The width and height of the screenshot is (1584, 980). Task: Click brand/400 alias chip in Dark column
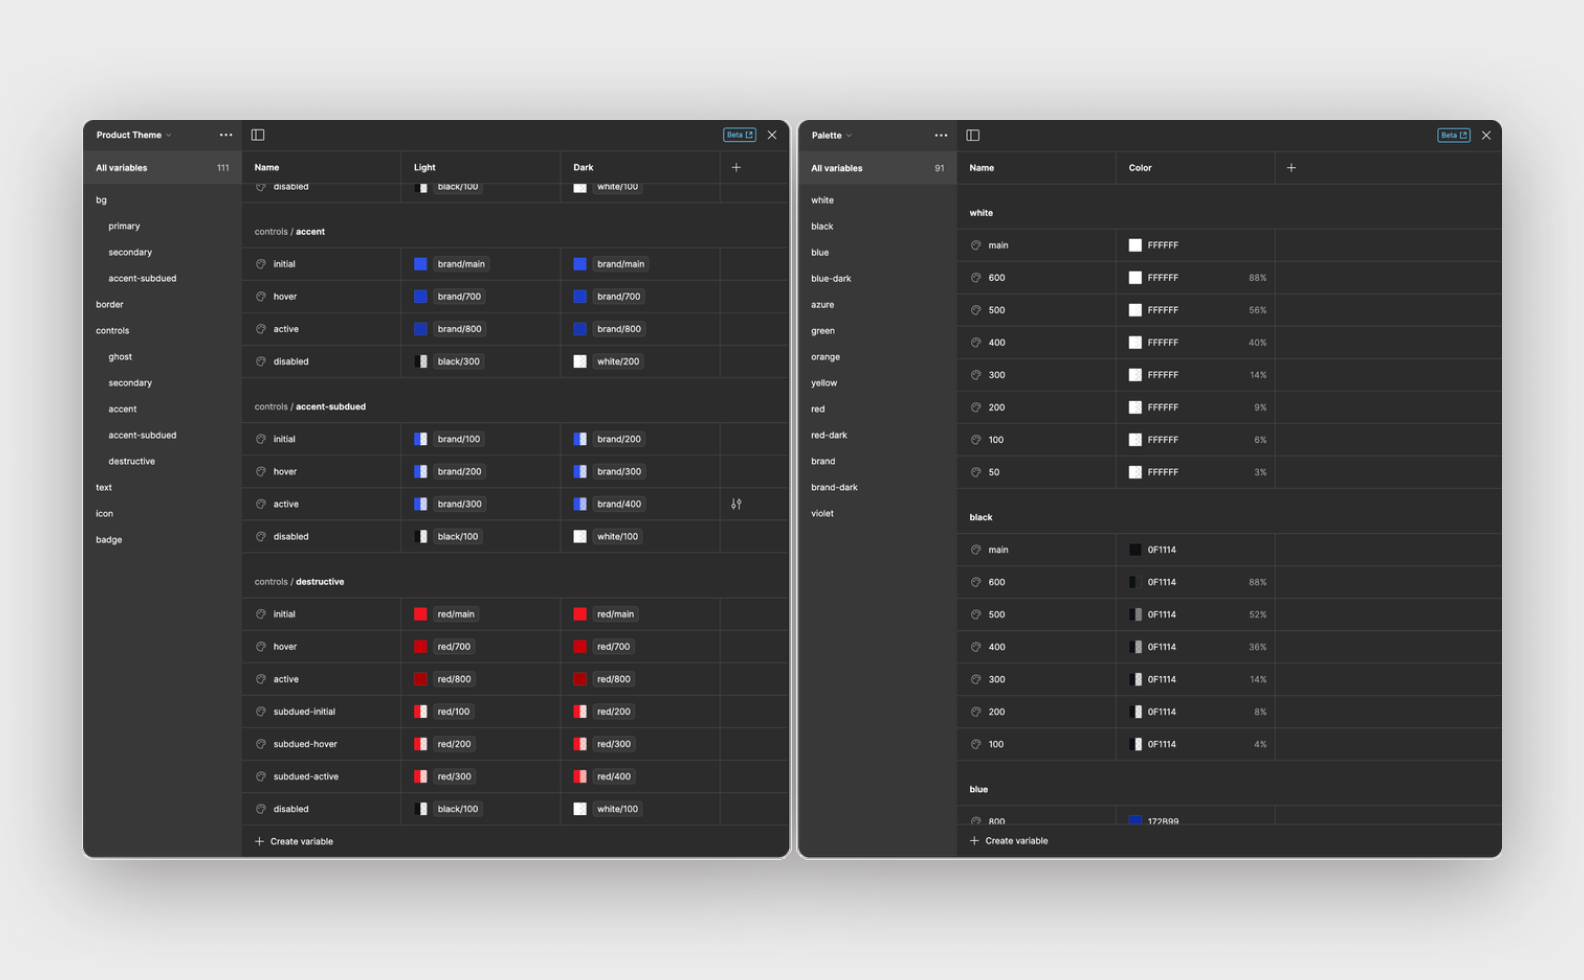point(619,504)
